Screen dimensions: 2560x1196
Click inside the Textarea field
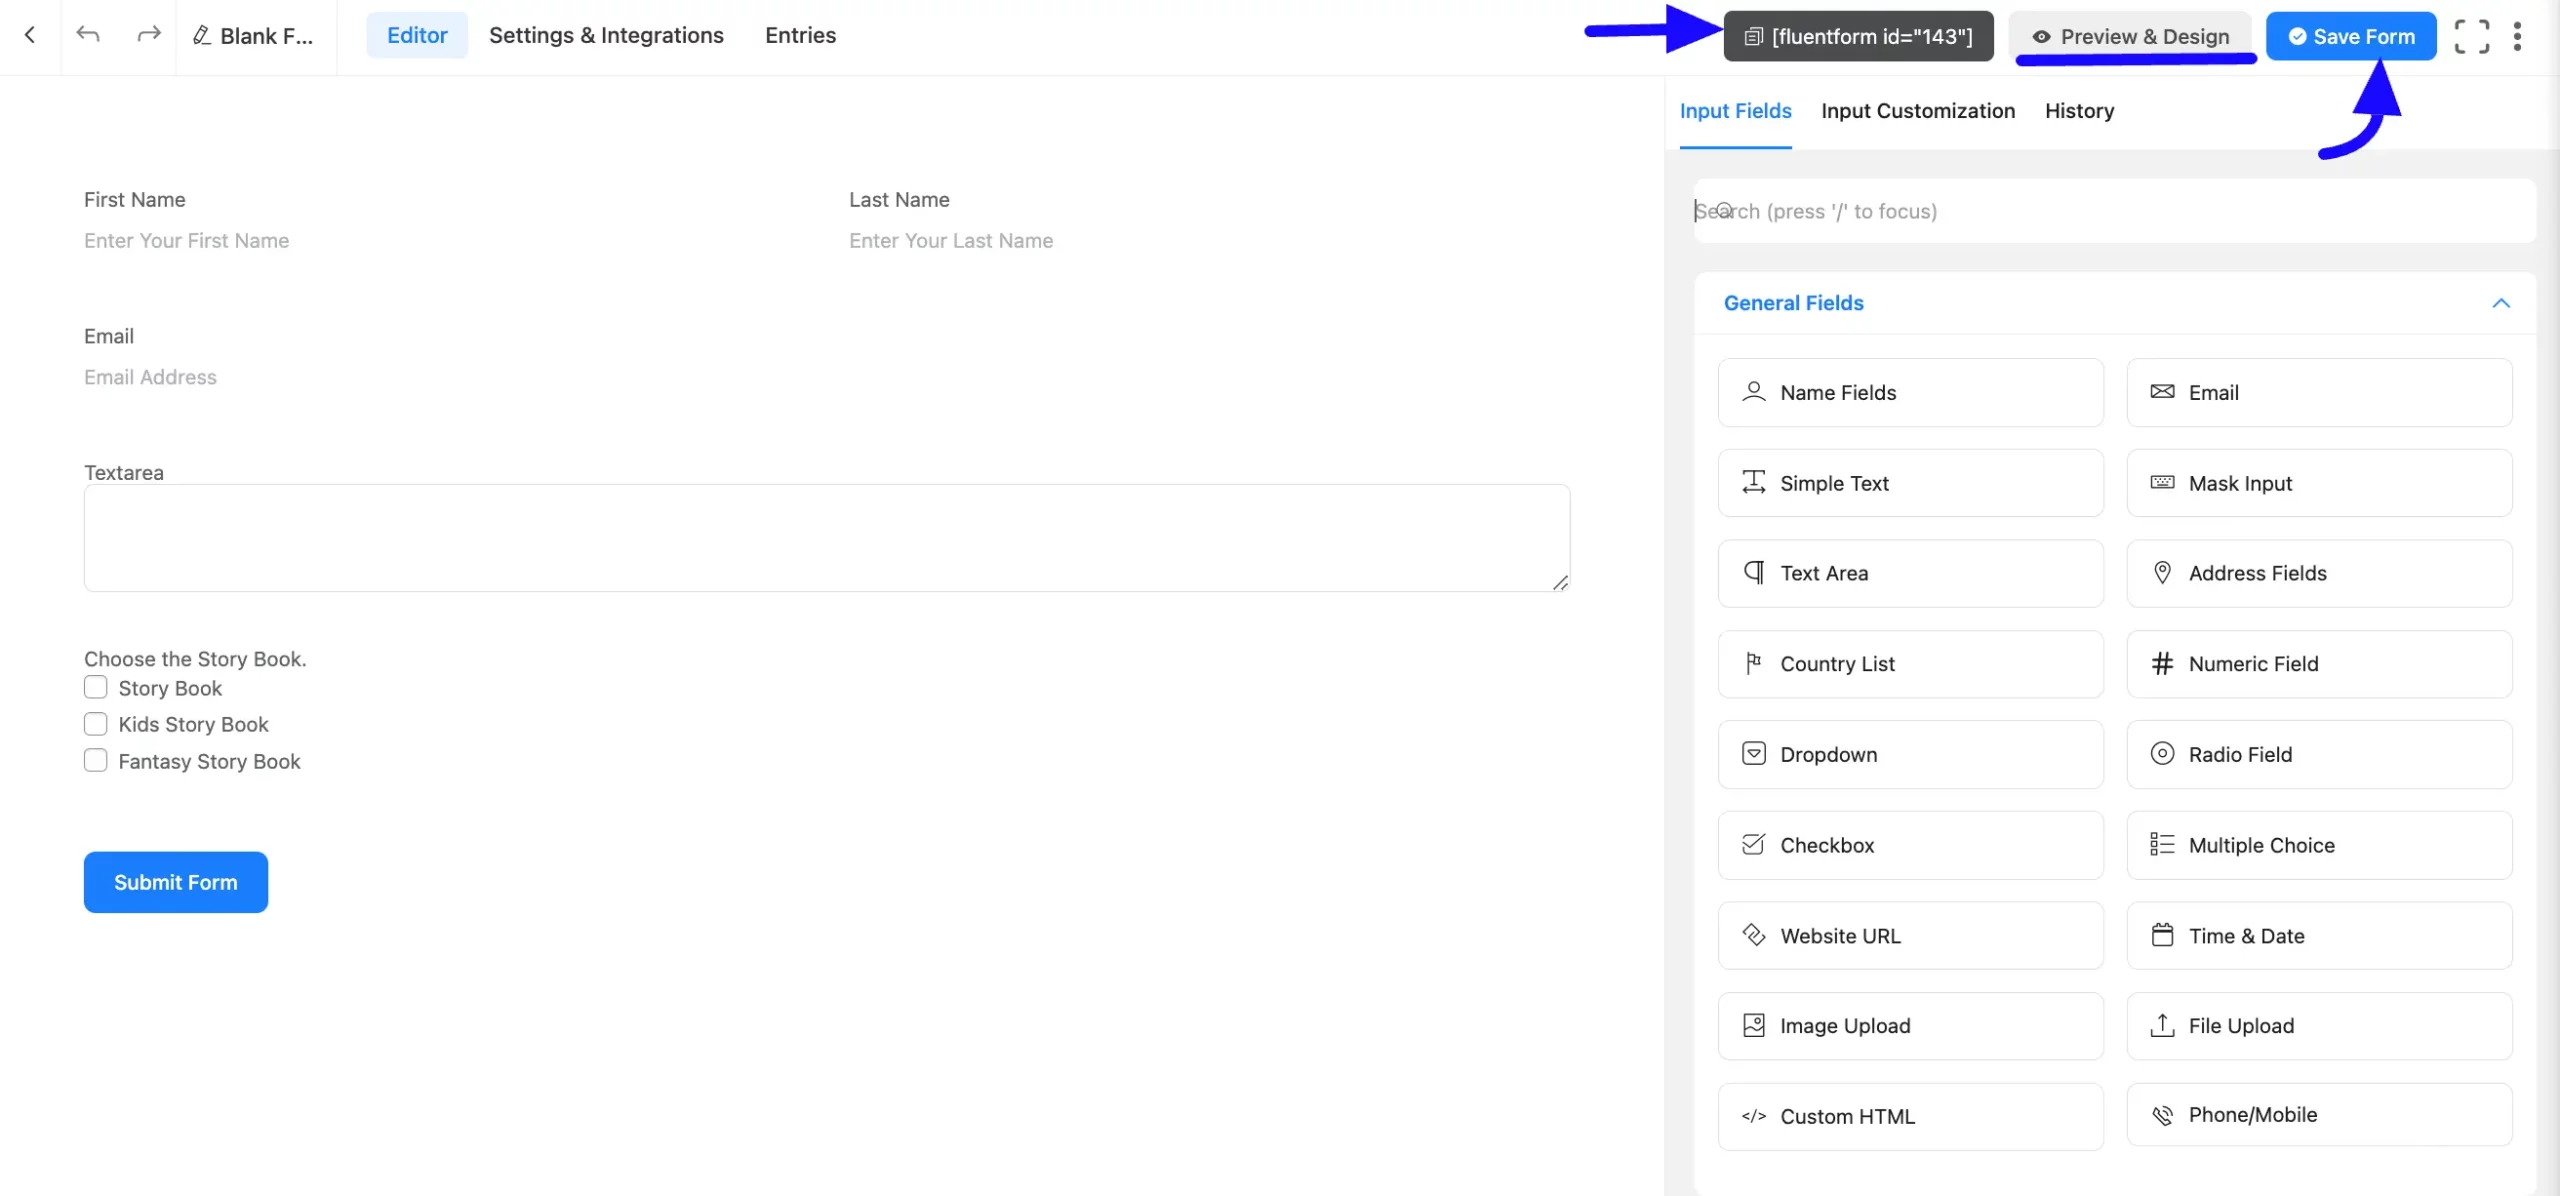coord(826,538)
